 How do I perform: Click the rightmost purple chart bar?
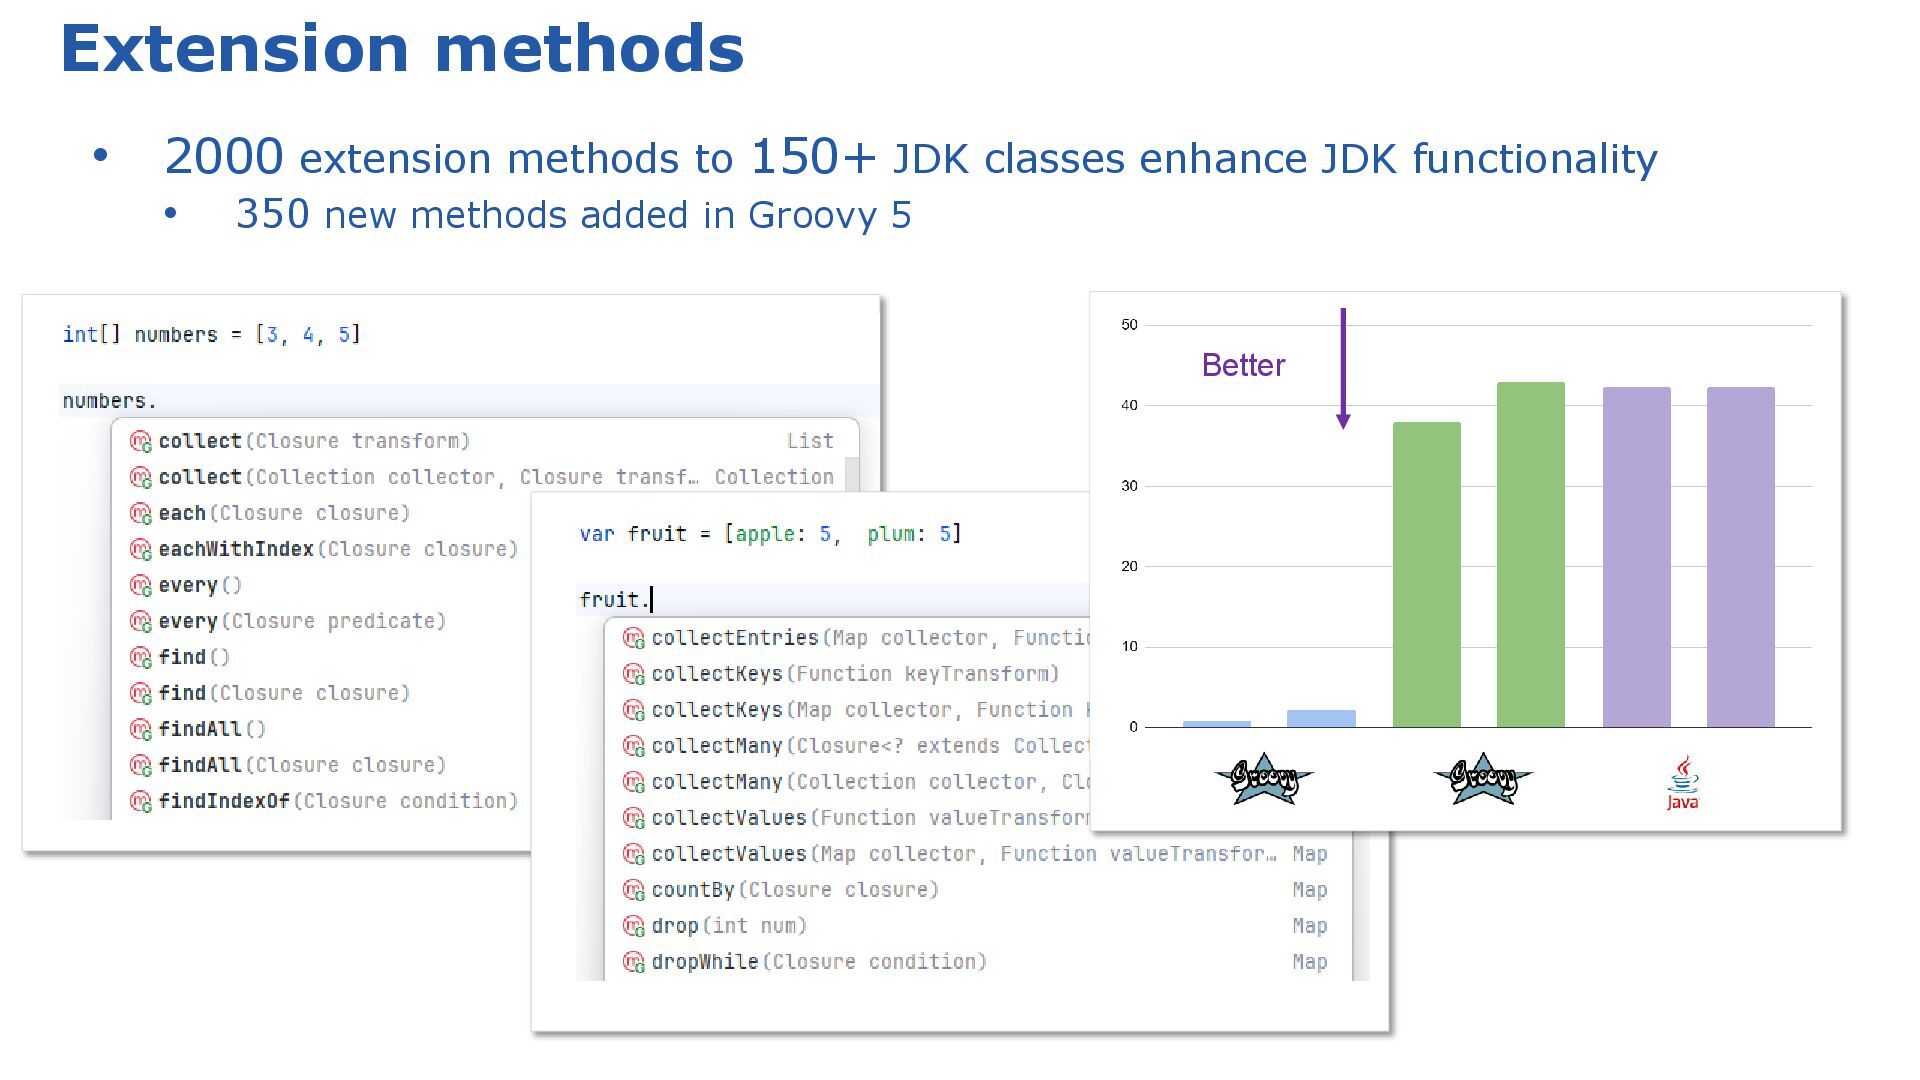point(1740,557)
